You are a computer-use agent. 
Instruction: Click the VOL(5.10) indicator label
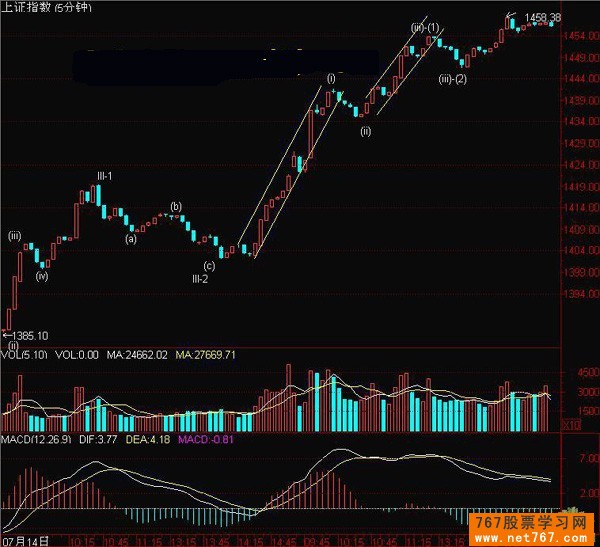pos(24,355)
